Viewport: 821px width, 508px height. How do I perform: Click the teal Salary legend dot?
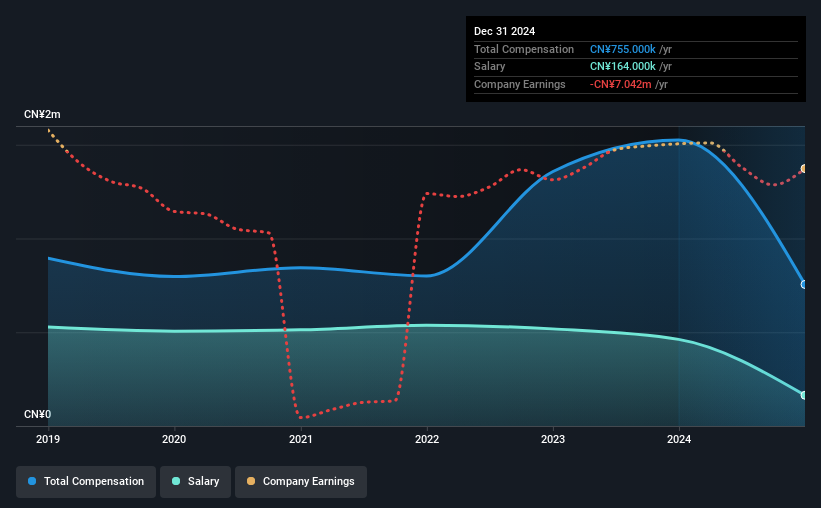click(176, 481)
